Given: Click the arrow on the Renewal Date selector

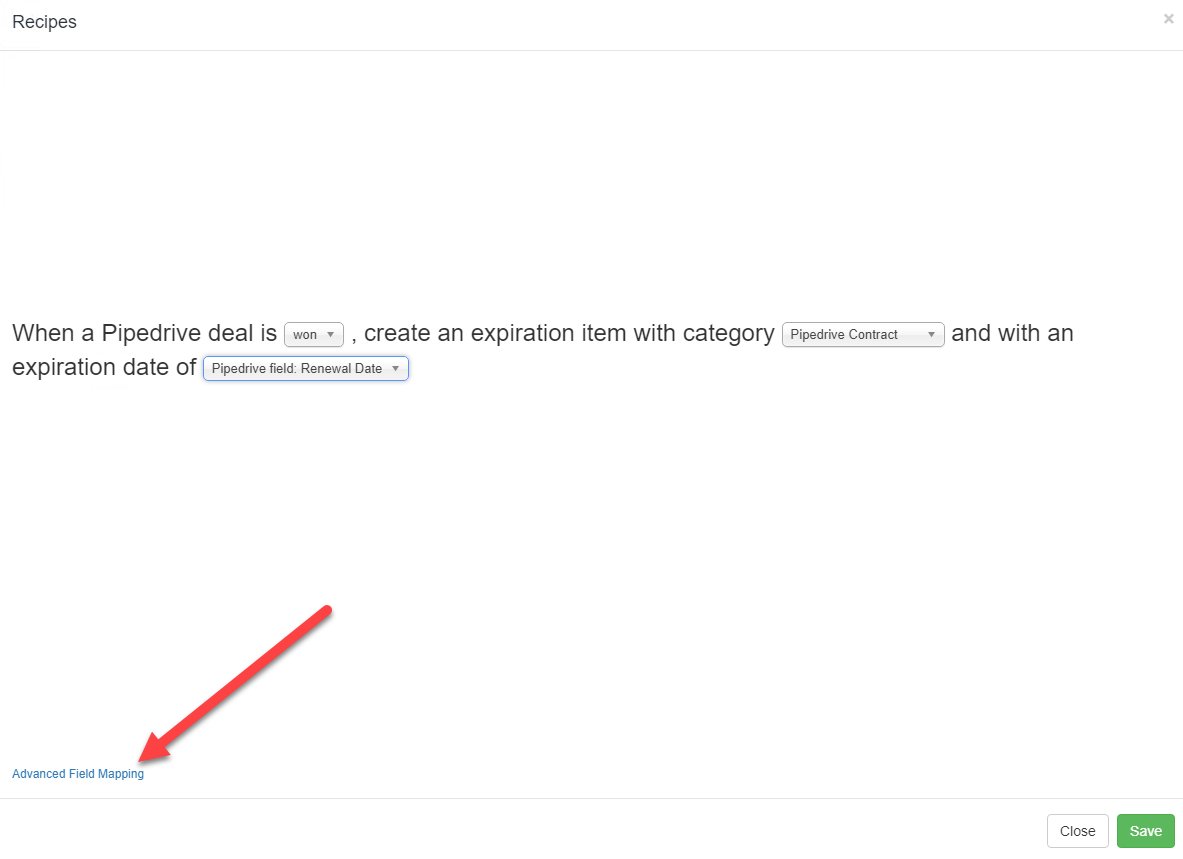Looking at the screenshot, I should (x=395, y=368).
